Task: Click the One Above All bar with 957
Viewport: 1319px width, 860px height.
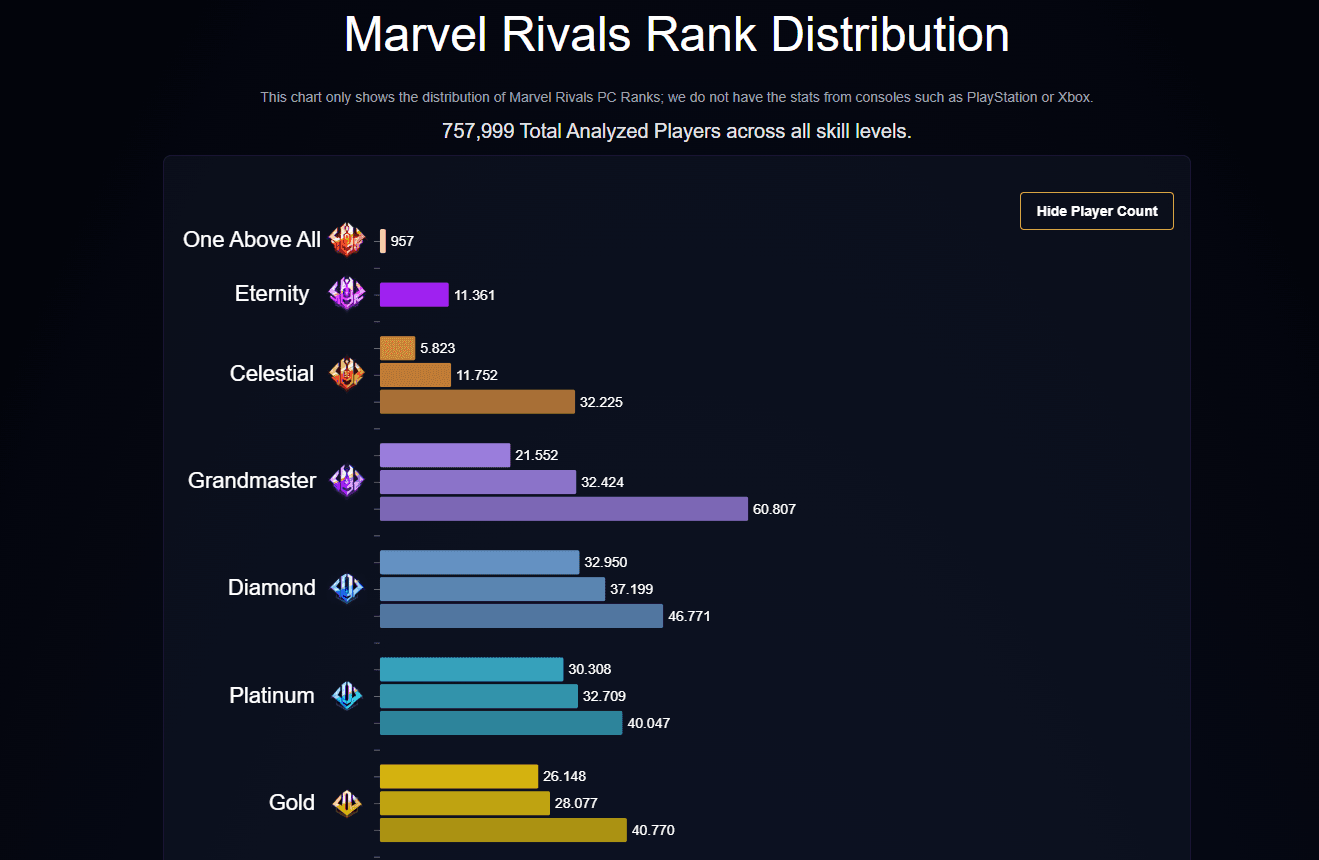Action: (383, 241)
